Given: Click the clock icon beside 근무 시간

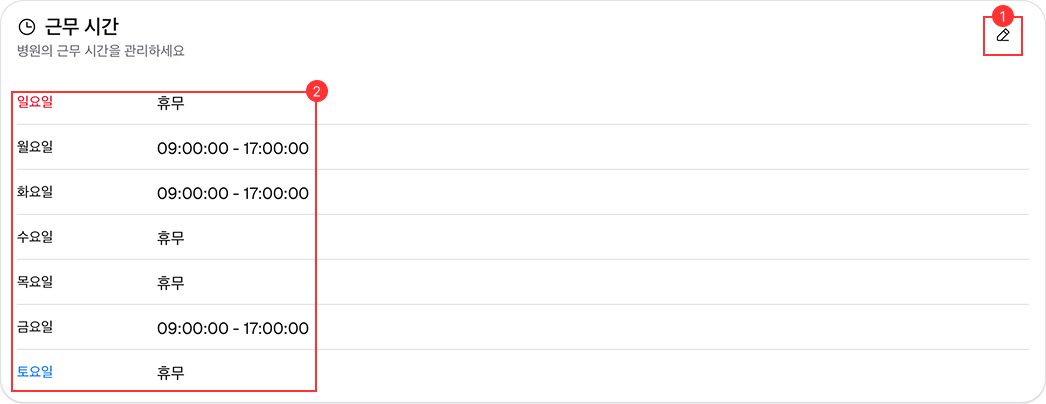Looking at the screenshot, I should click(x=27, y=27).
